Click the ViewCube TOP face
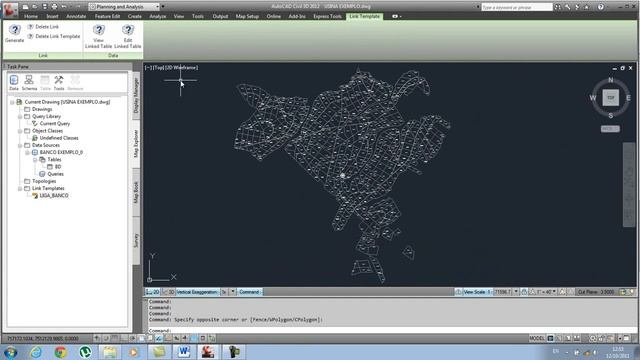The height and width of the screenshot is (360, 640). [611, 98]
